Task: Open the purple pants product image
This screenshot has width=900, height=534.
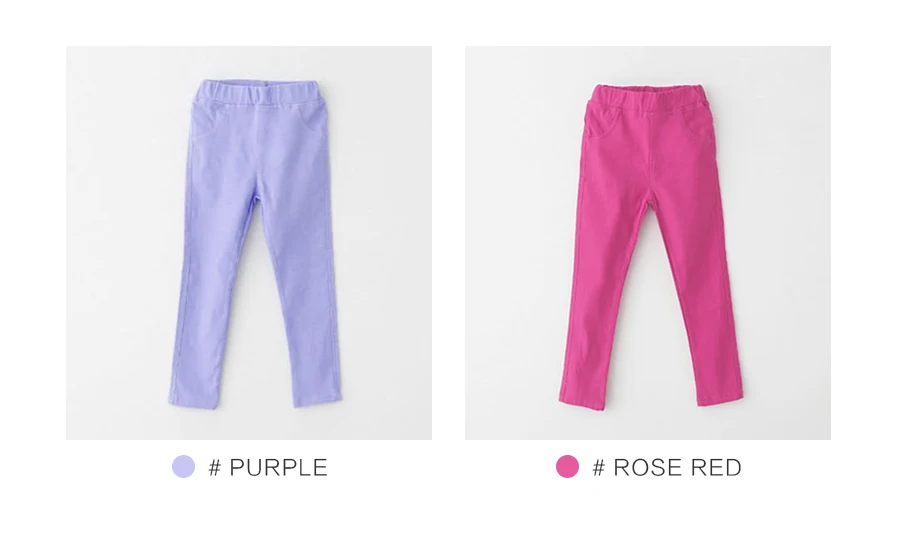Action: point(249,243)
